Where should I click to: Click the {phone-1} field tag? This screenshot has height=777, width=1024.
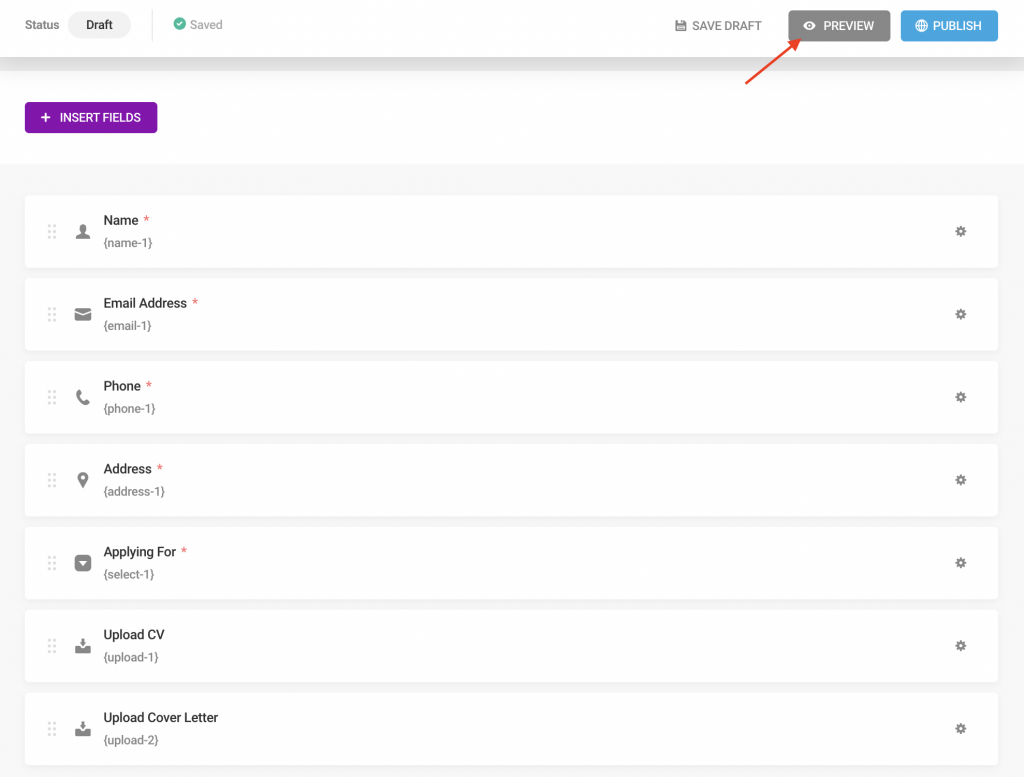tap(129, 409)
